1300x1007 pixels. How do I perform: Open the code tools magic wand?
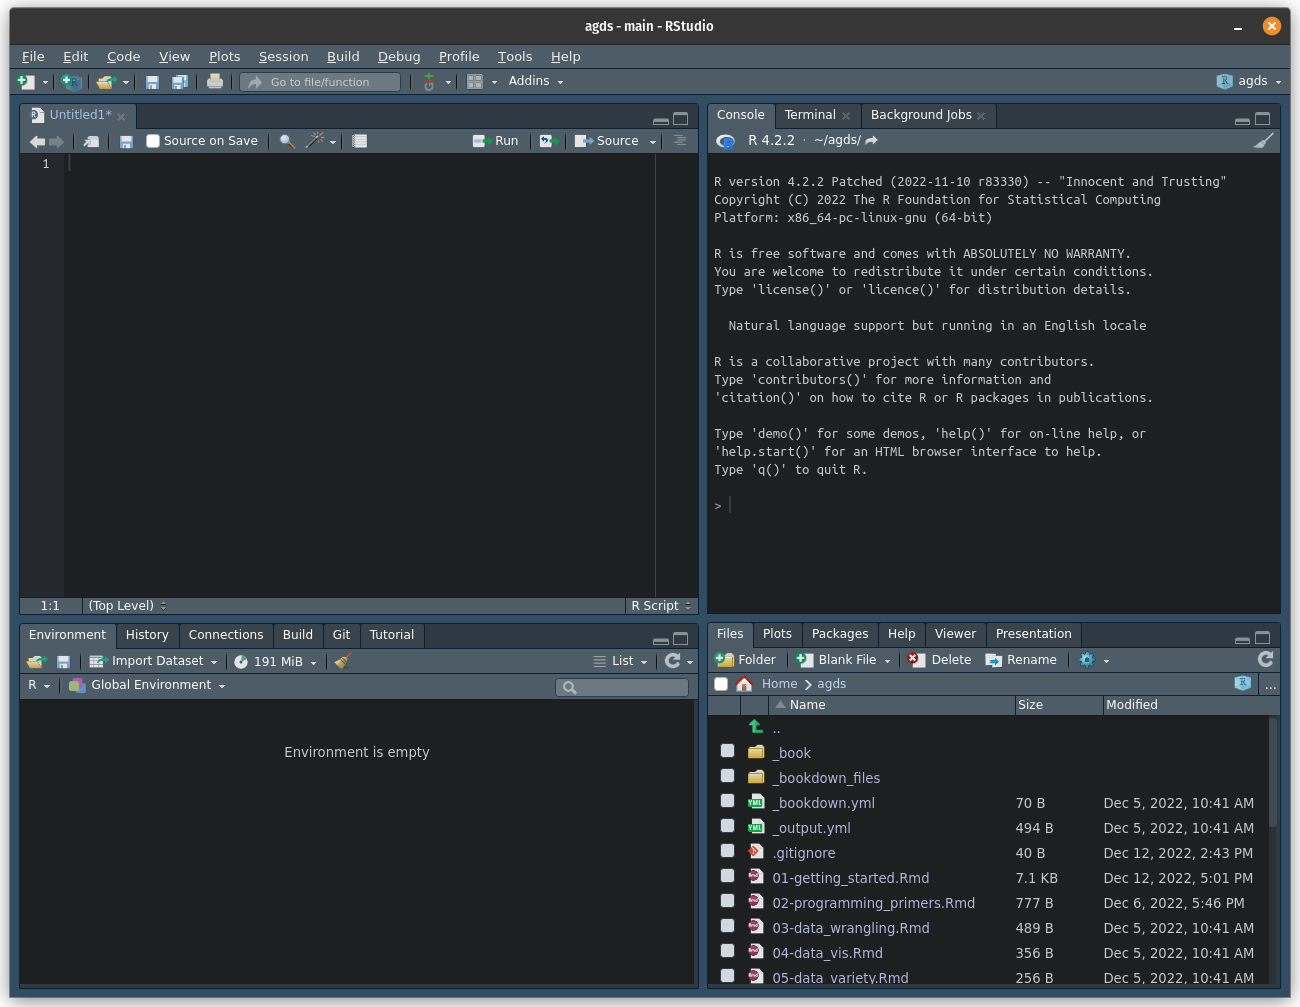[x=316, y=141]
